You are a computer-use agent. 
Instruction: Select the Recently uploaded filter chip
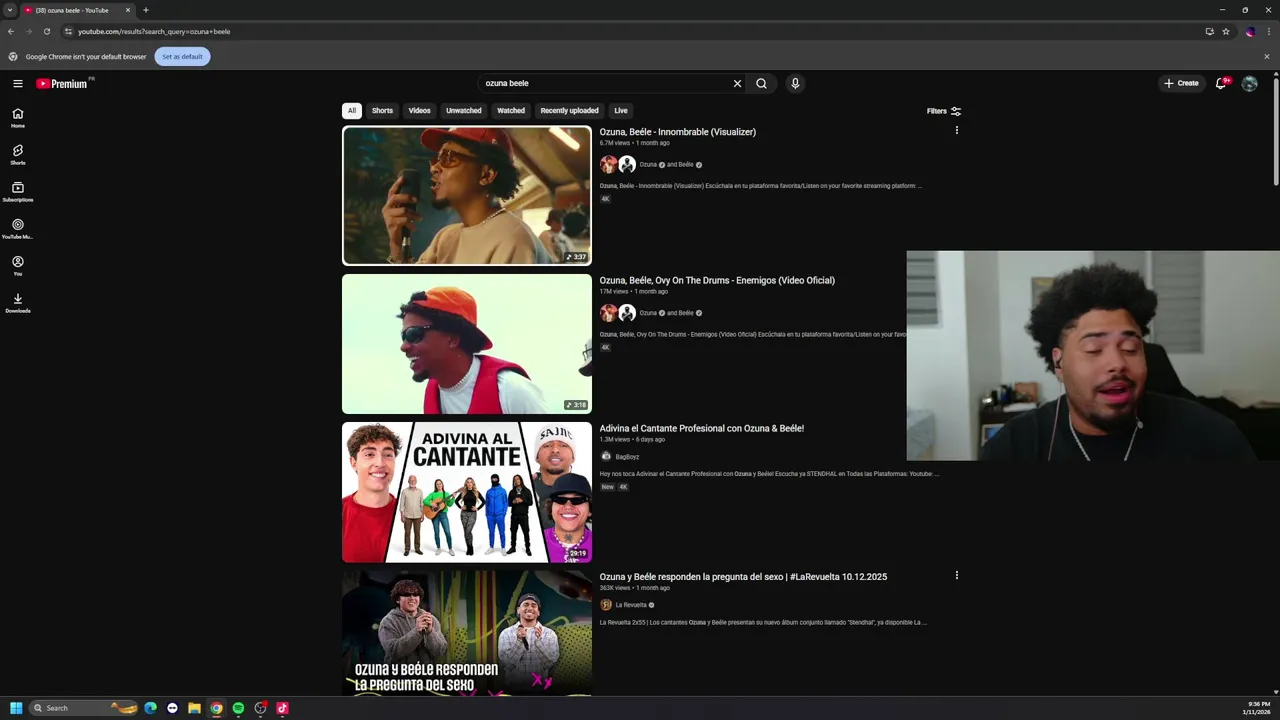pyautogui.click(x=570, y=111)
